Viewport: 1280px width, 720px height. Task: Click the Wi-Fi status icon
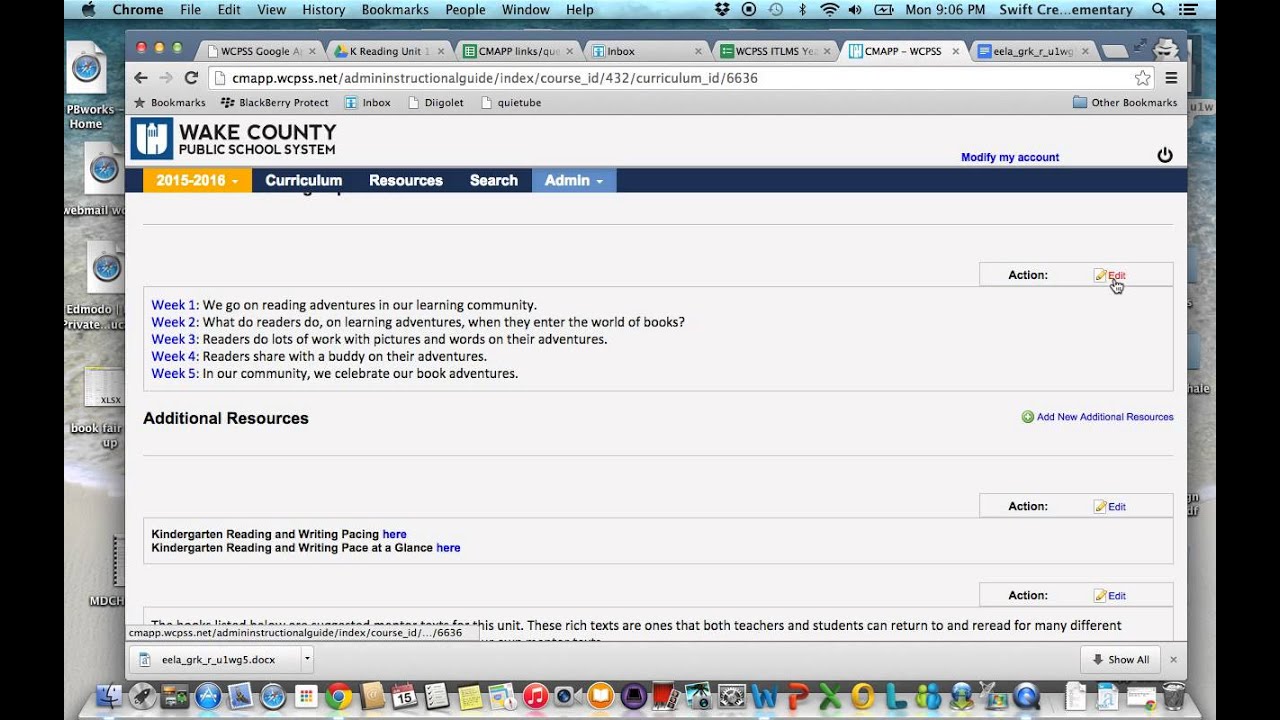tap(829, 10)
